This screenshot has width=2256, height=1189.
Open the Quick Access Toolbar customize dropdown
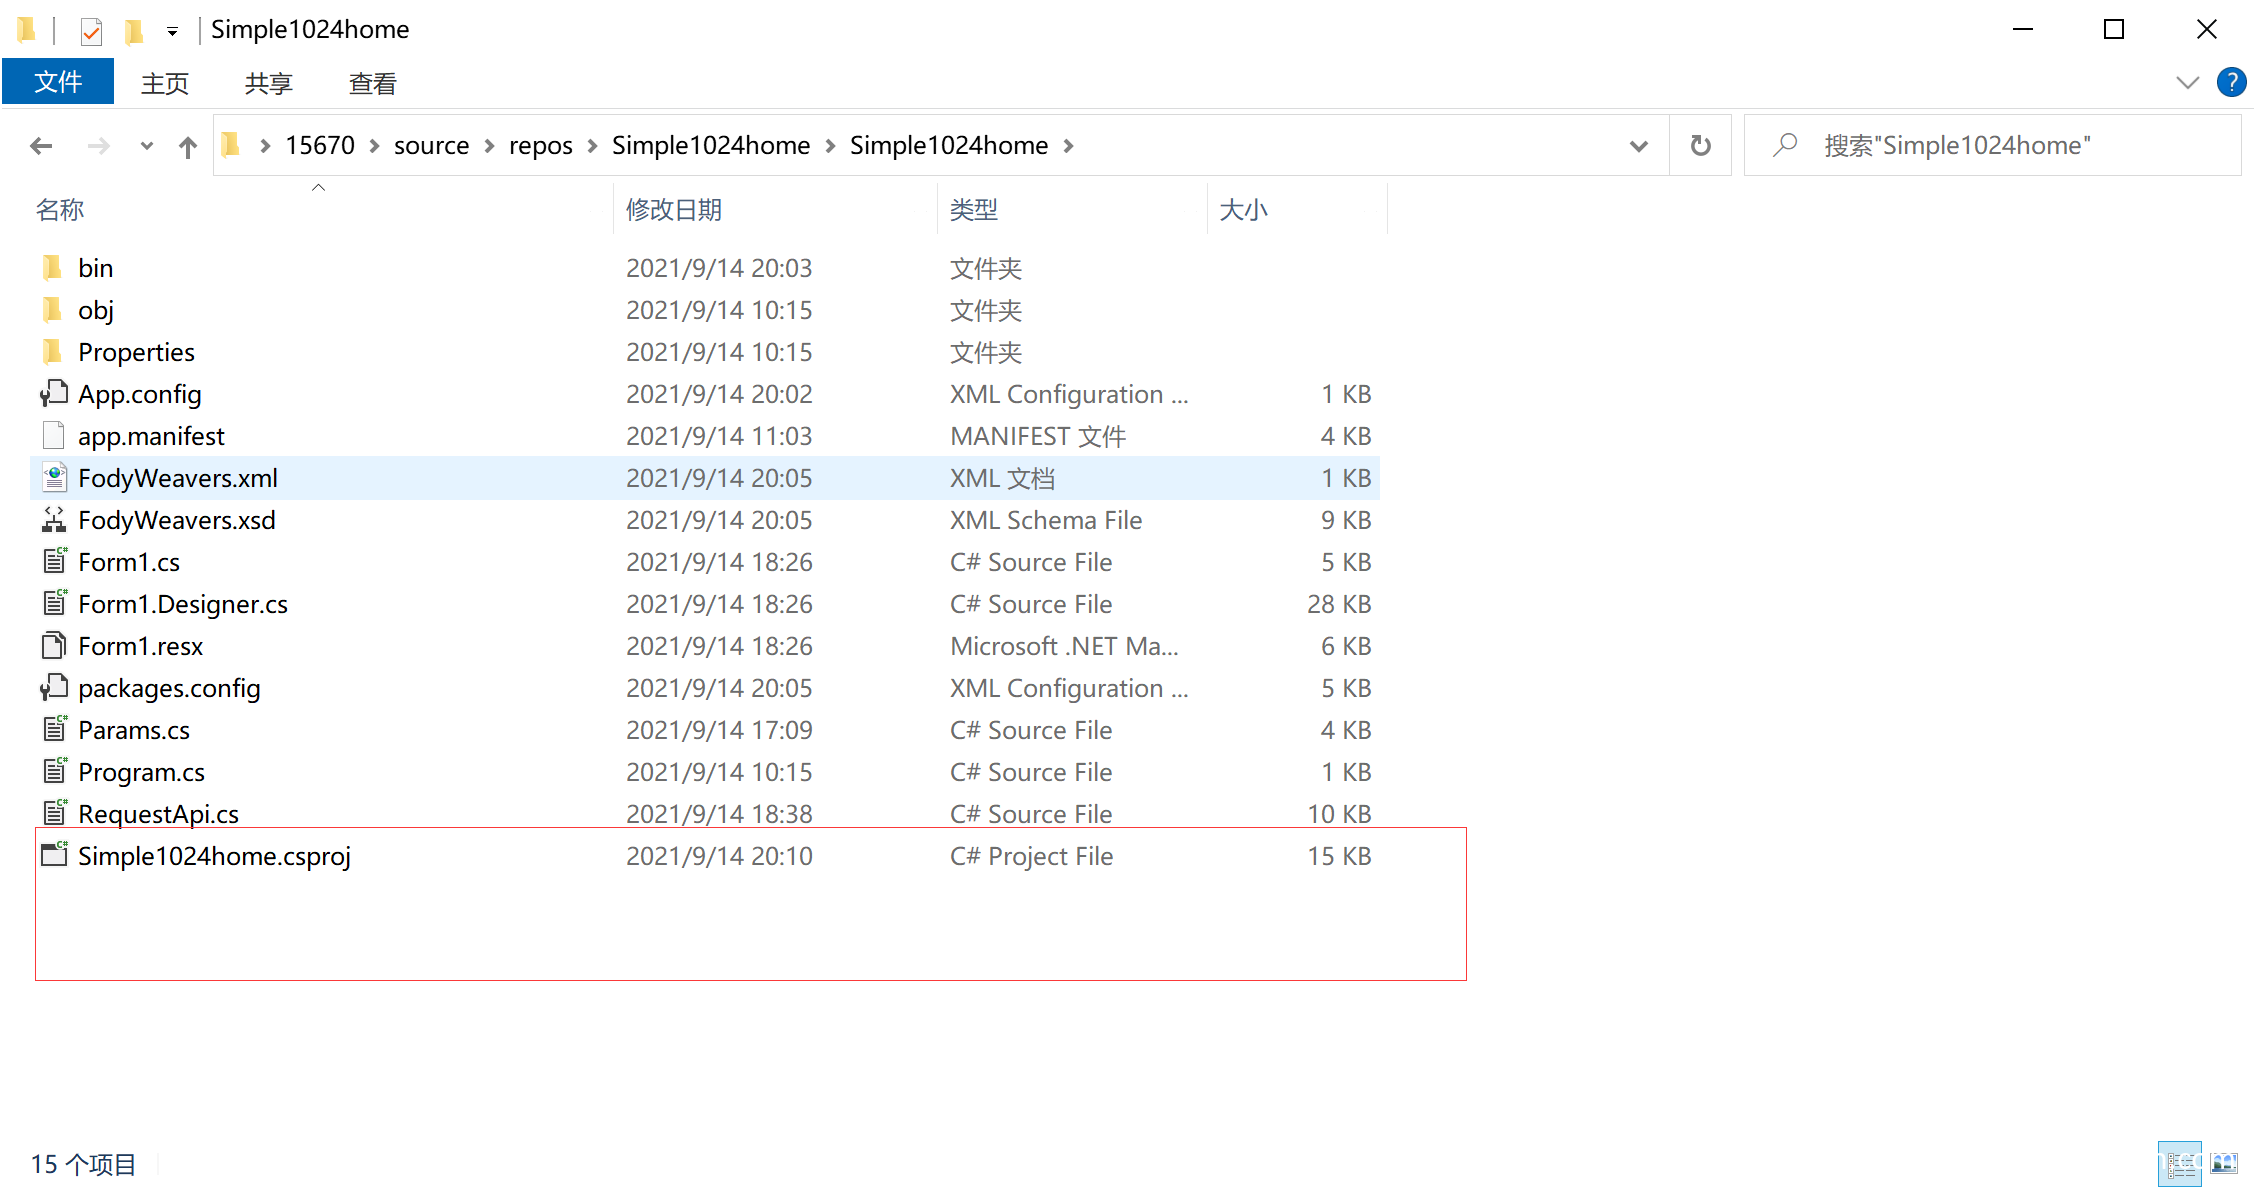point(172,30)
